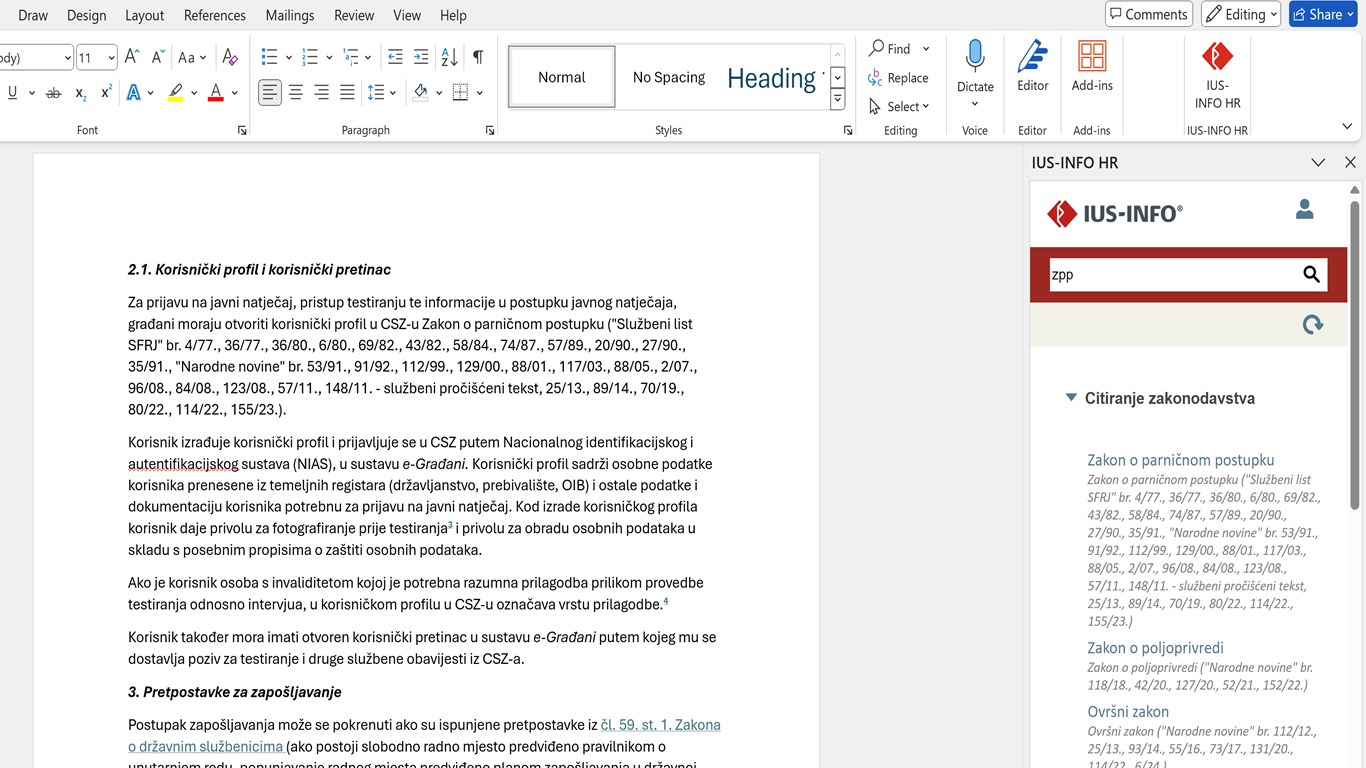This screenshot has height=768, width=1366.
Task: Click the refresh arrow in IUS-INFO panel
Action: tap(1312, 324)
